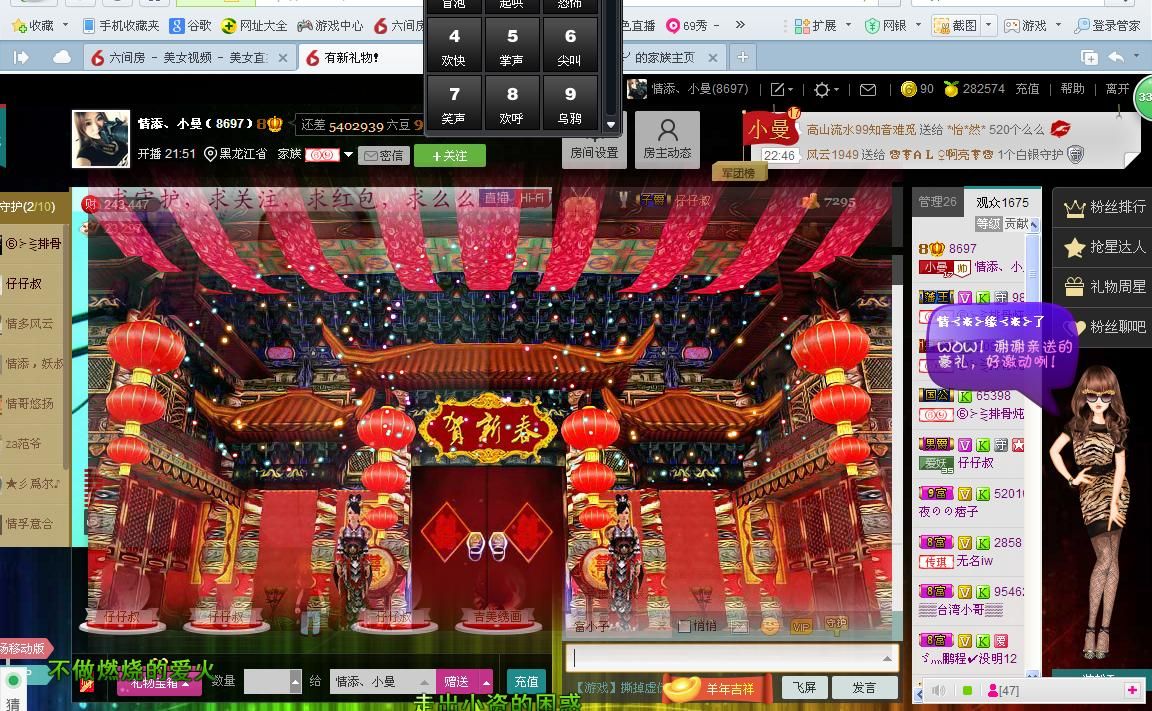Toggle the 悄悄 whisper checkbox
The height and width of the screenshot is (711, 1152).
(684, 626)
